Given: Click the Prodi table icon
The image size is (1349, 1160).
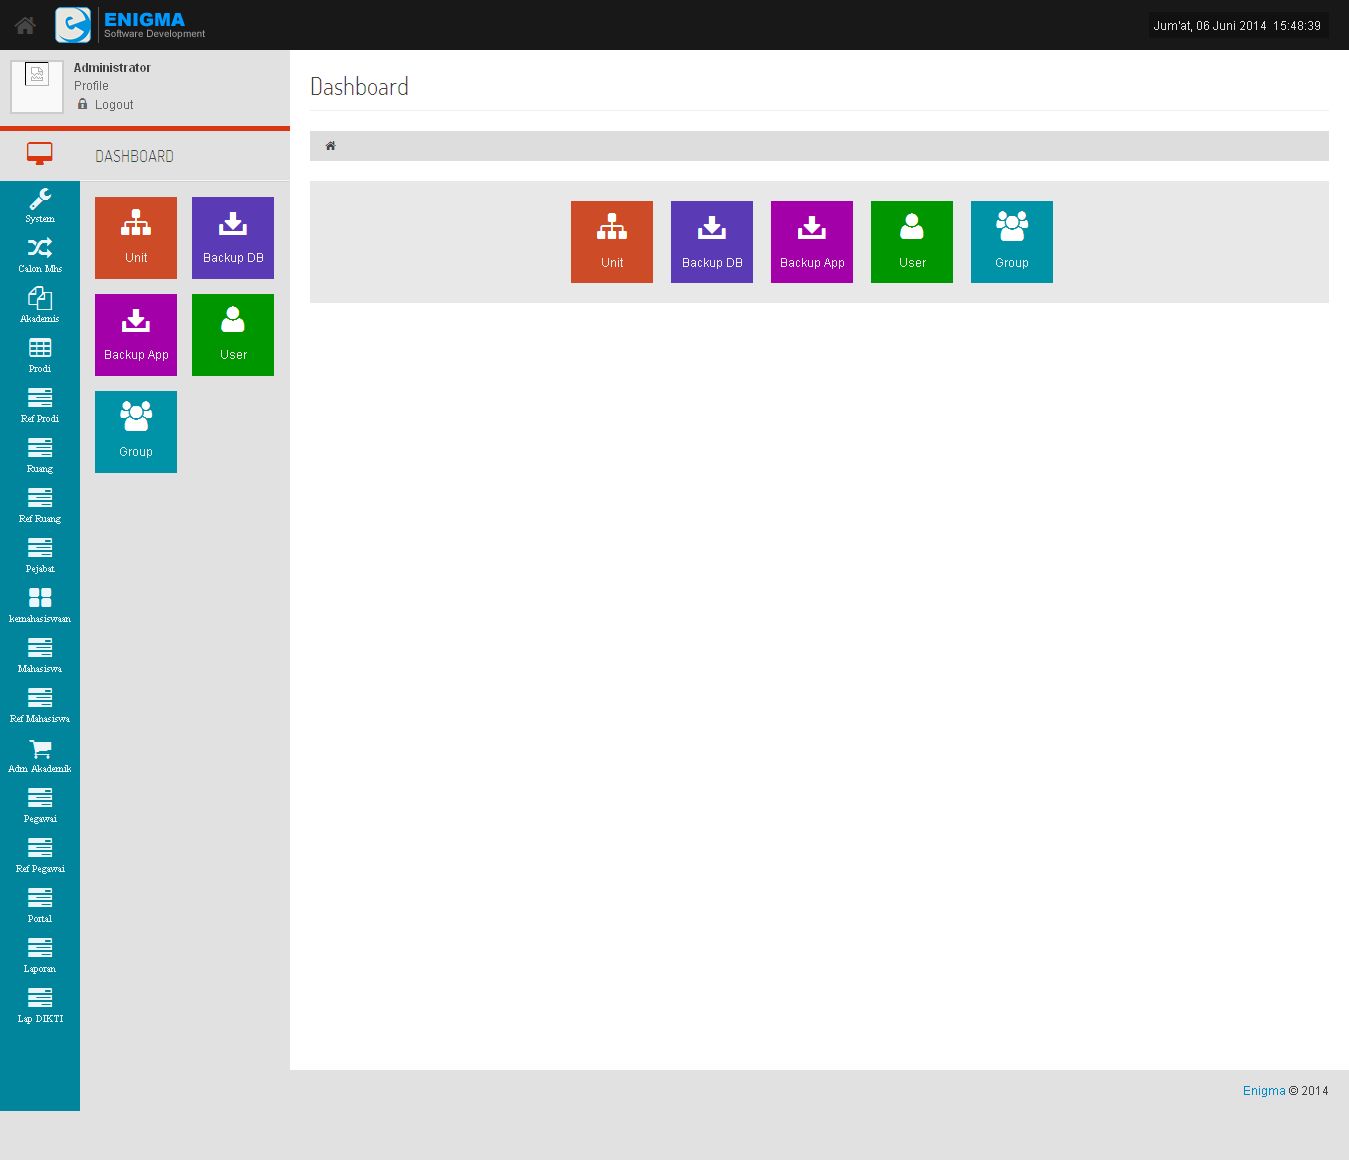Looking at the screenshot, I should click(40, 355).
